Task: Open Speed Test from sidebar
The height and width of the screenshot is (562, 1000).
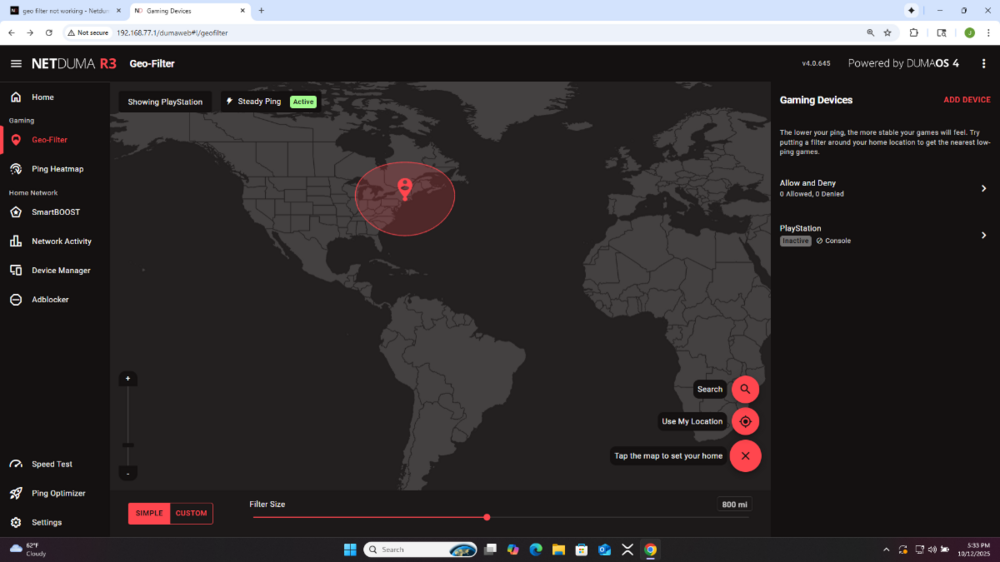Action: [x=51, y=464]
